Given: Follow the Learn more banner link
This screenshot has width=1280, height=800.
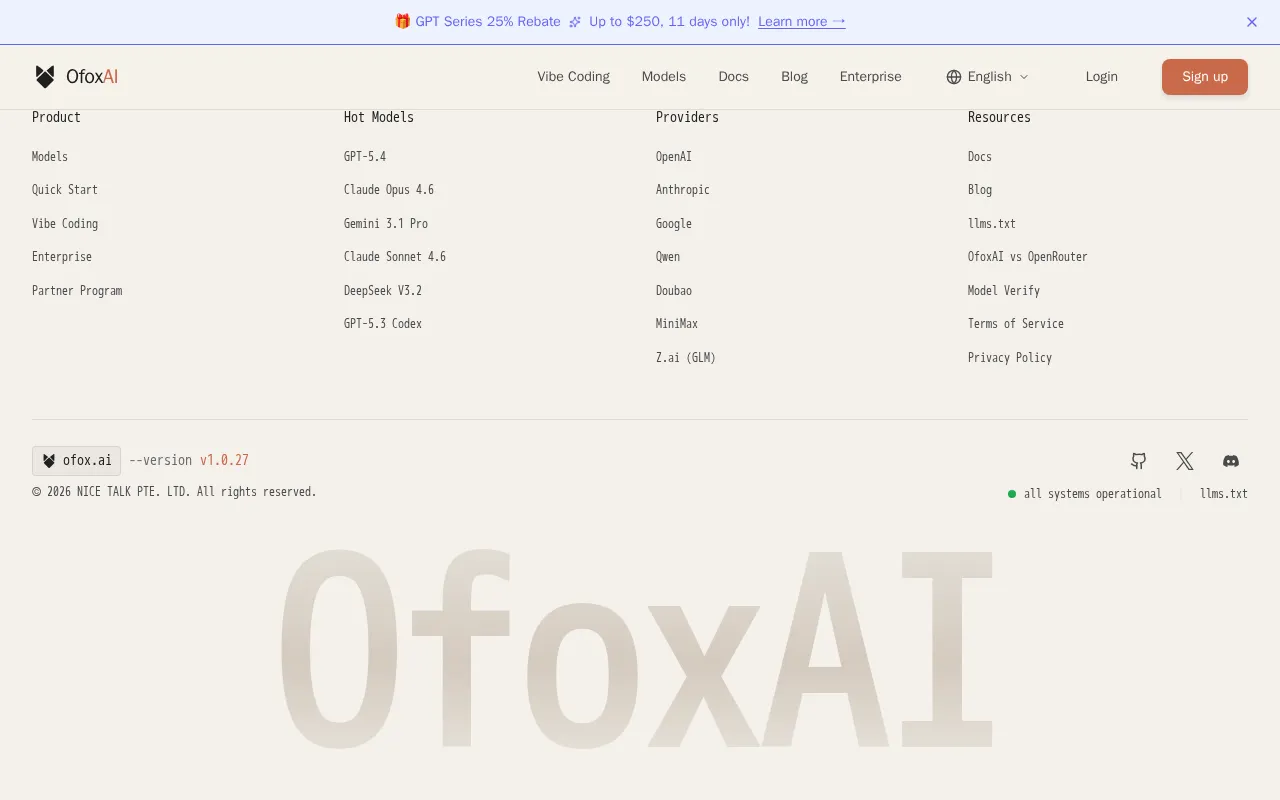Looking at the screenshot, I should [802, 22].
